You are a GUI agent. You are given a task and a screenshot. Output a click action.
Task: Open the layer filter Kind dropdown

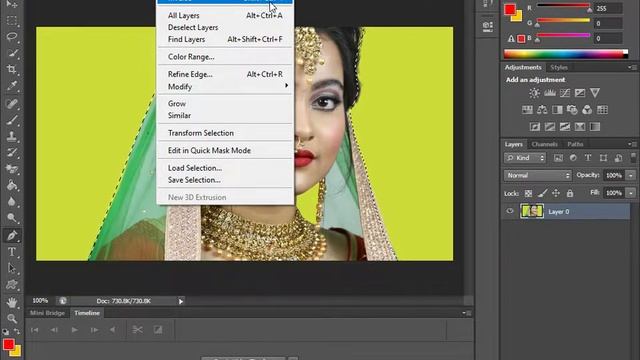point(525,158)
